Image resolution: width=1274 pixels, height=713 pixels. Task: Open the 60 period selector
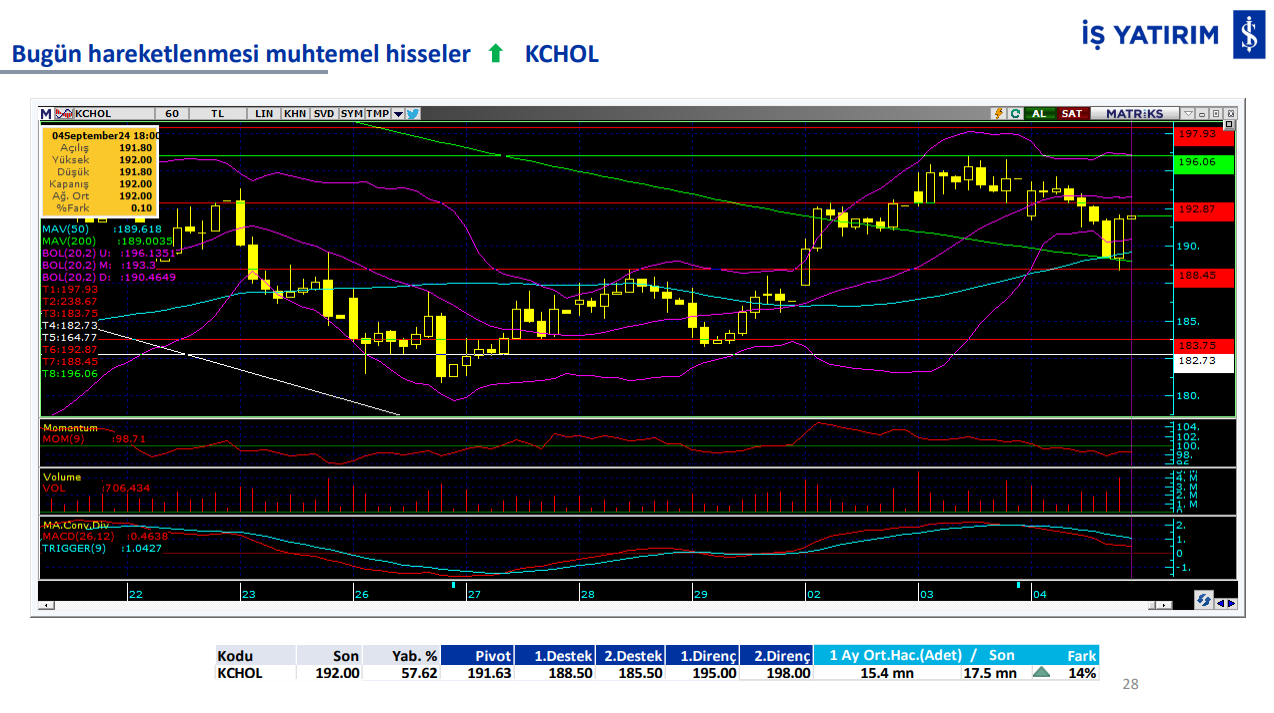tap(172, 114)
